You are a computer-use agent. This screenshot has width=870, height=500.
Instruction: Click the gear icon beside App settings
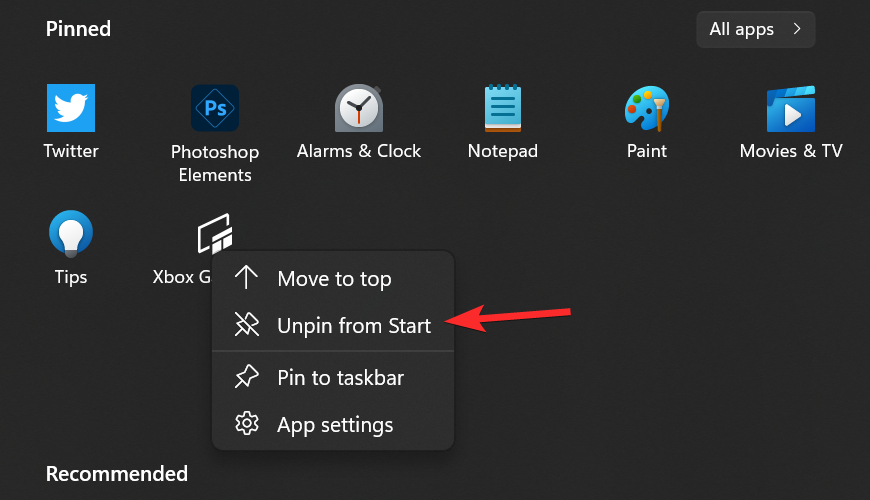(x=246, y=424)
